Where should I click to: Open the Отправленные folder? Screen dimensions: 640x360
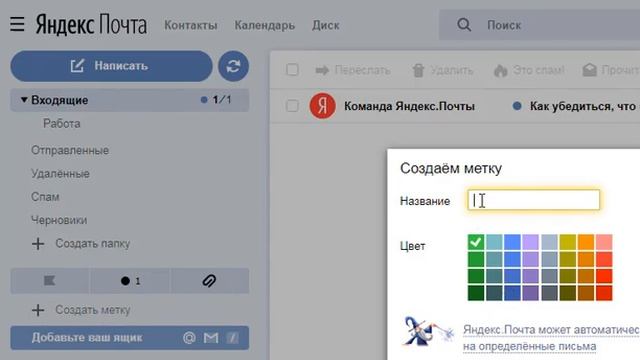tap(70, 150)
